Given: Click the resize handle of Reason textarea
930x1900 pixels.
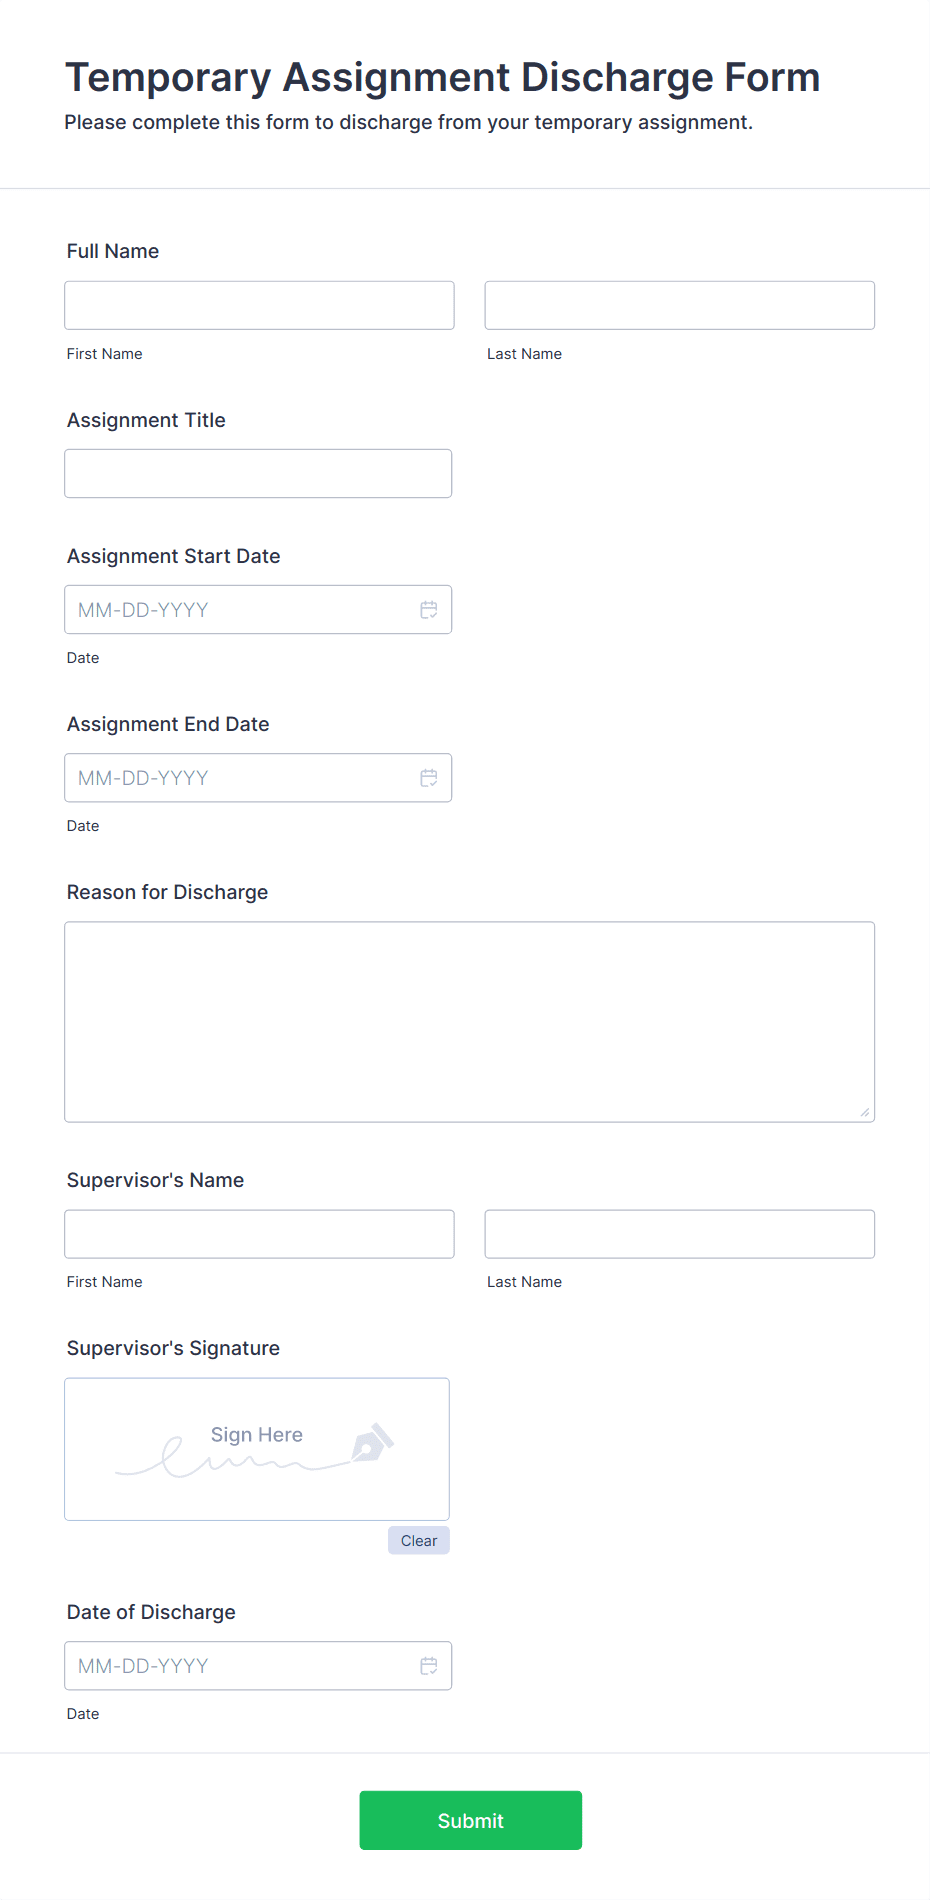Looking at the screenshot, I should (x=865, y=1112).
